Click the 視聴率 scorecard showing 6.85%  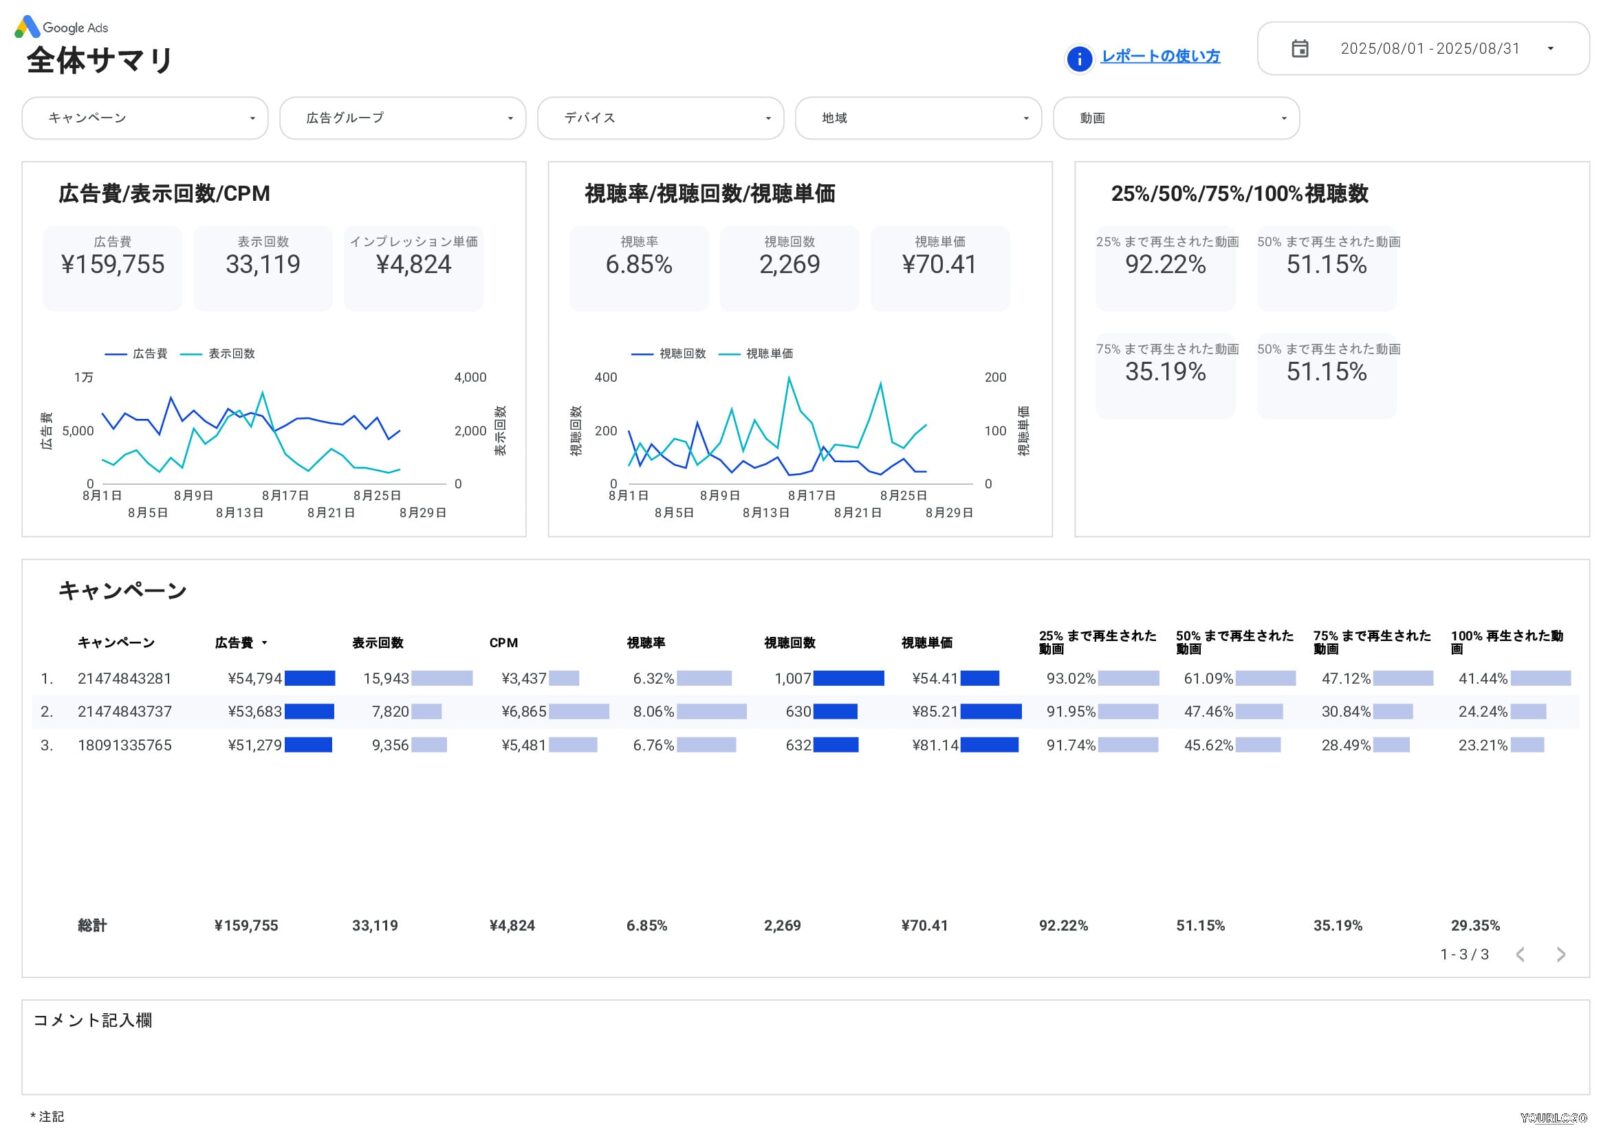(638, 266)
